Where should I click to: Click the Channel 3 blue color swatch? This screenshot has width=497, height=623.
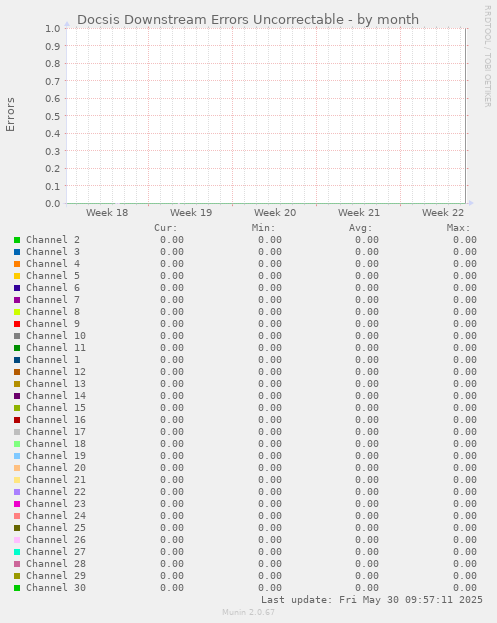(x=17, y=252)
